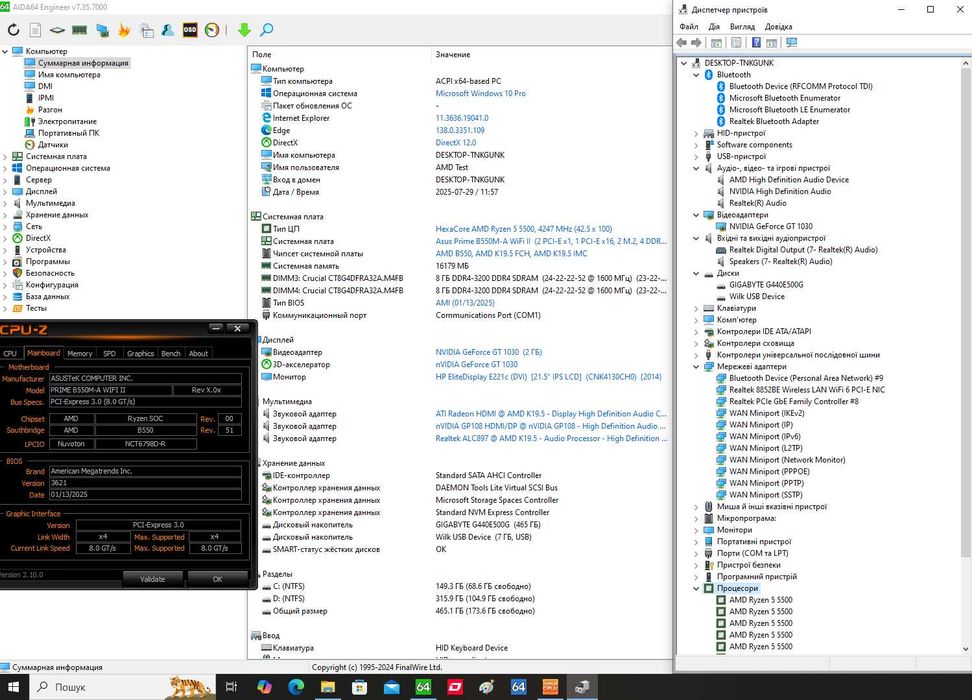Screen dimensions: 972x700
Task: Expand the HID-пристрої node
Action: click(696, 133)
